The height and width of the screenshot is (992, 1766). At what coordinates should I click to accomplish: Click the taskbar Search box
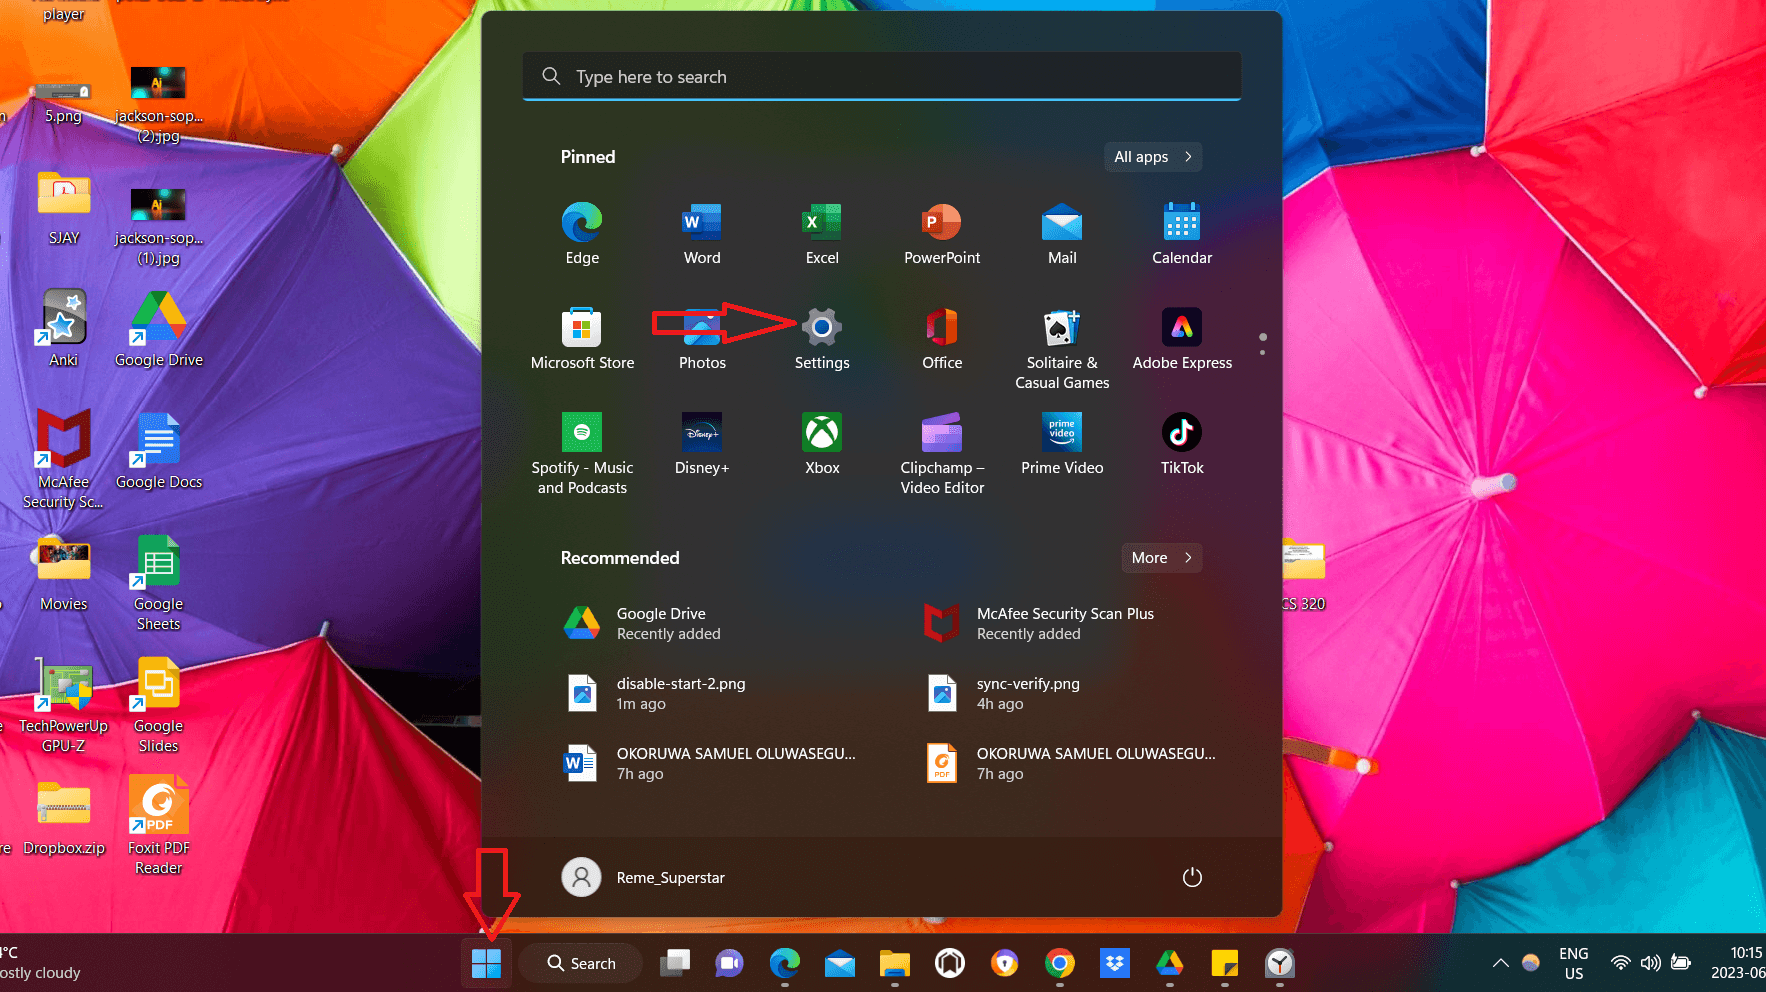[580, 963]
